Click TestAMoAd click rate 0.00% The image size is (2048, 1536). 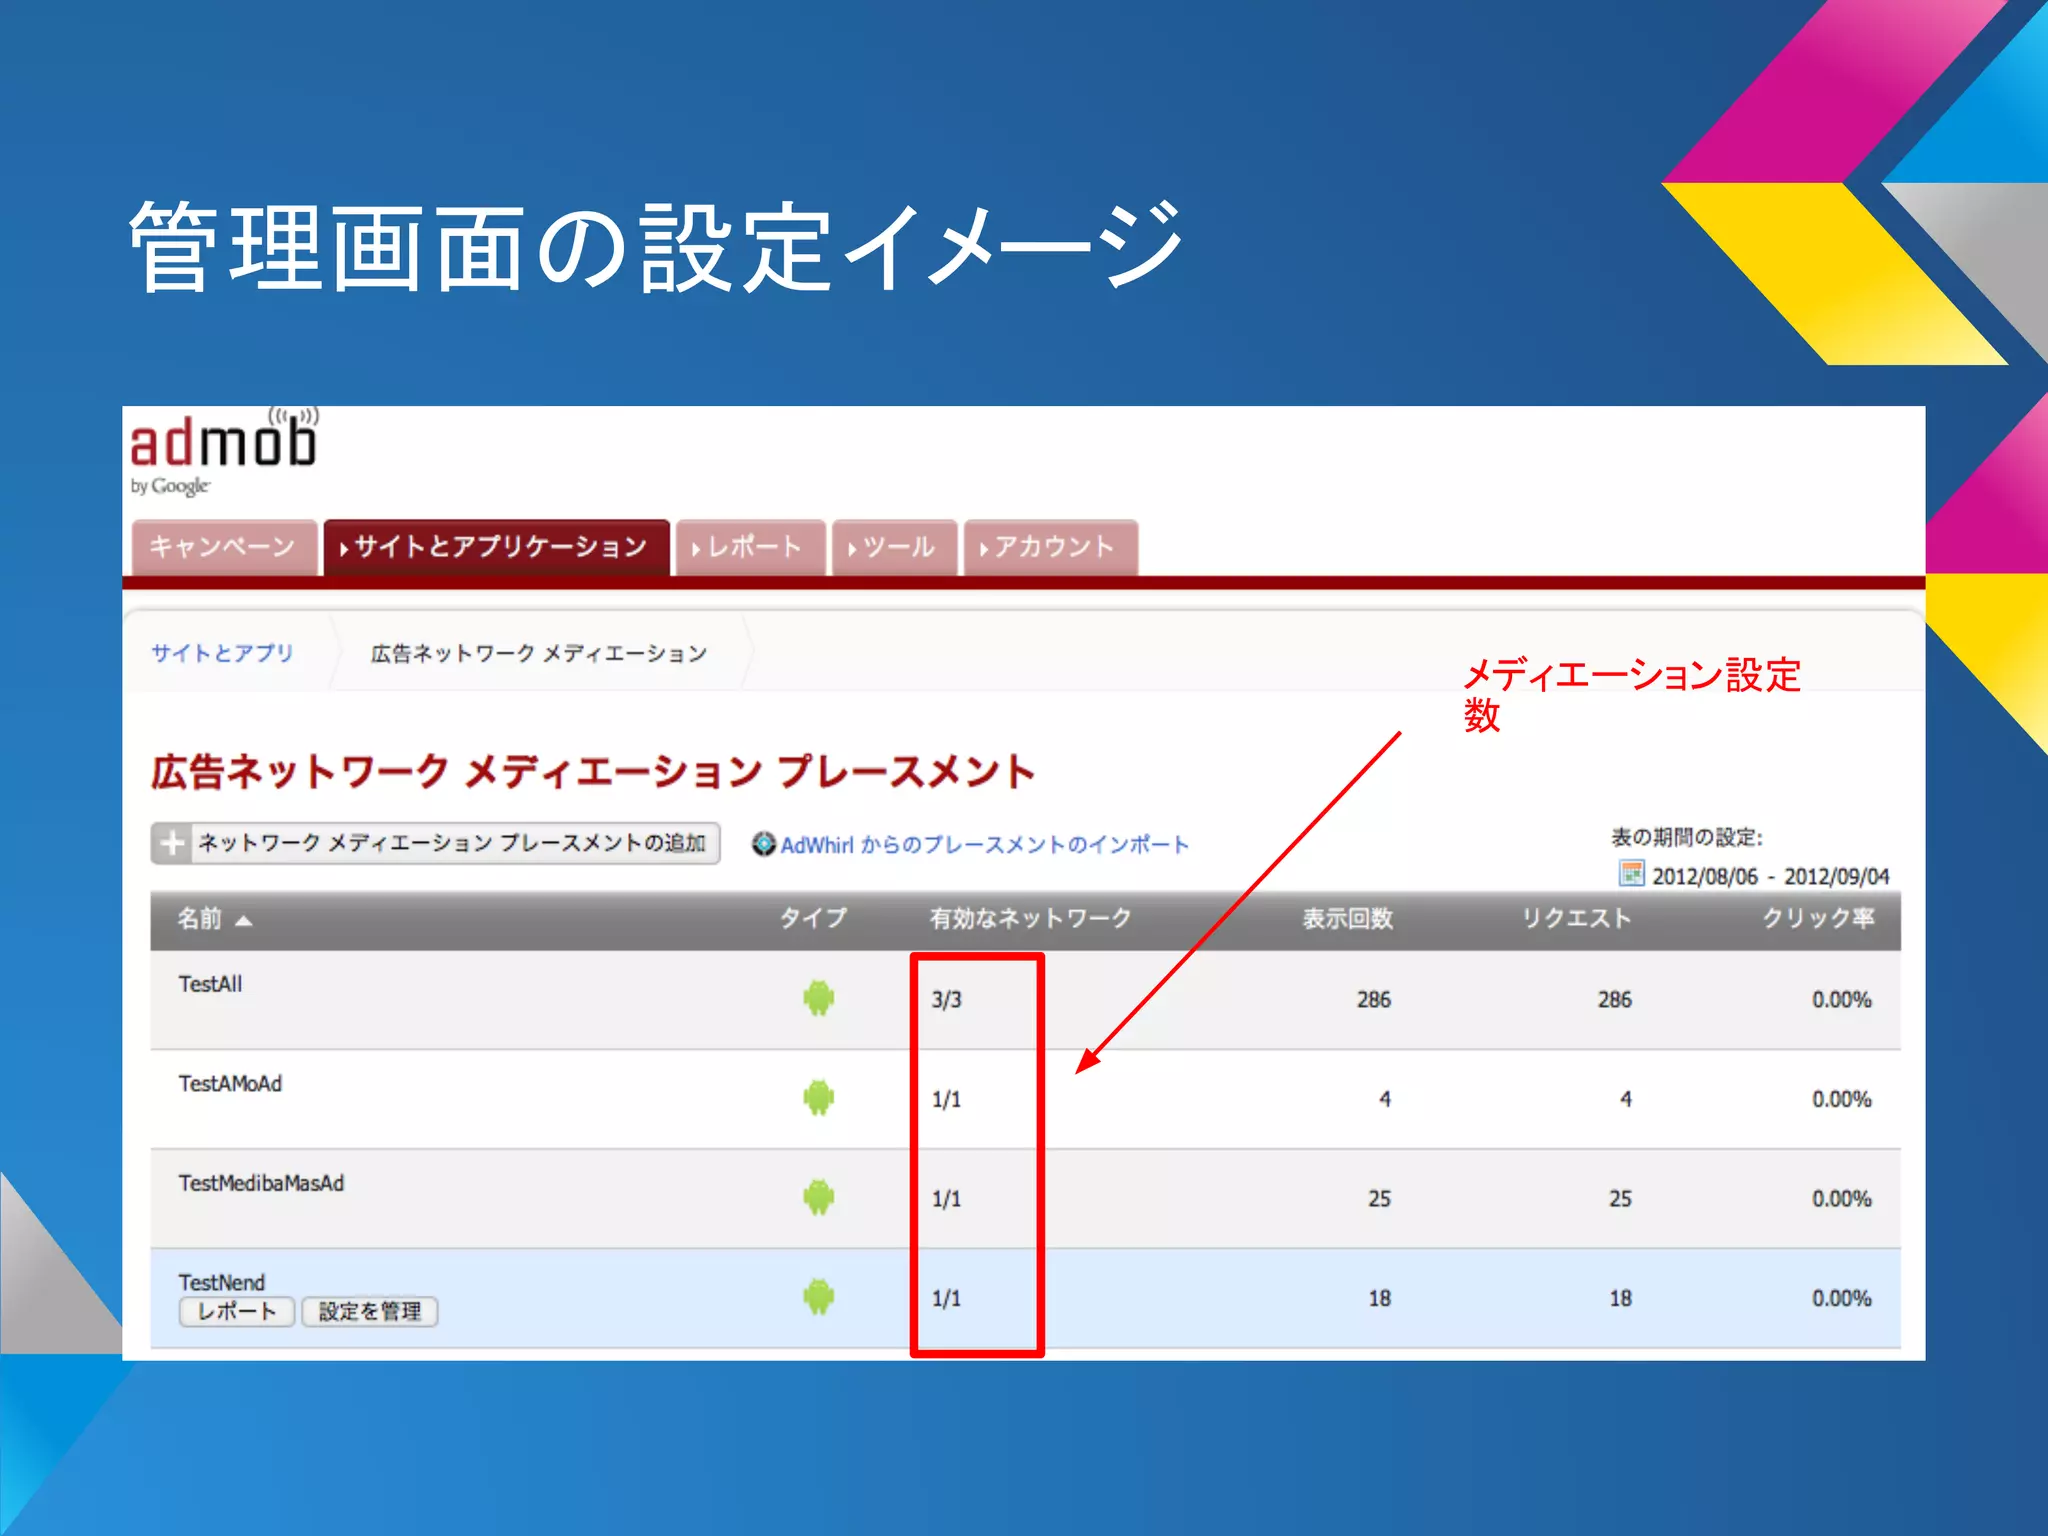tap(1842, 1099)
